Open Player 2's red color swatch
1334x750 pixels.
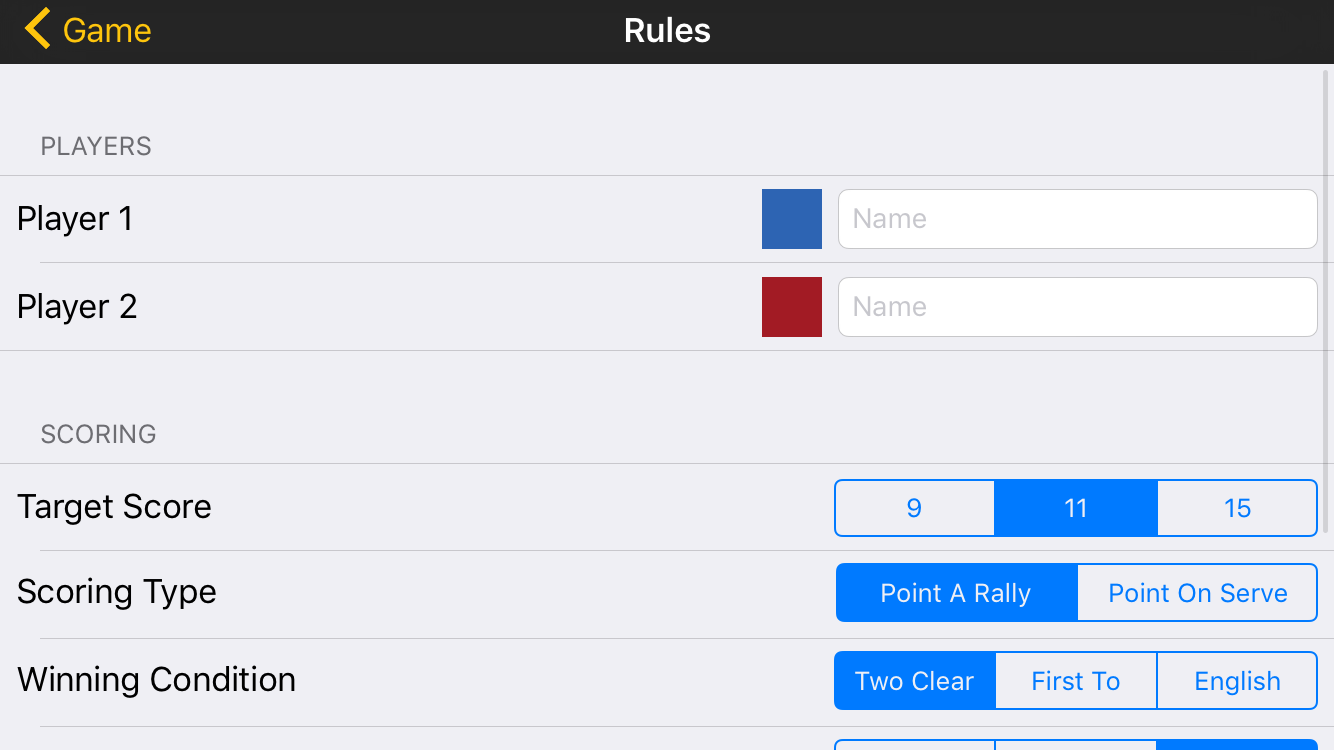click(791, 307)
